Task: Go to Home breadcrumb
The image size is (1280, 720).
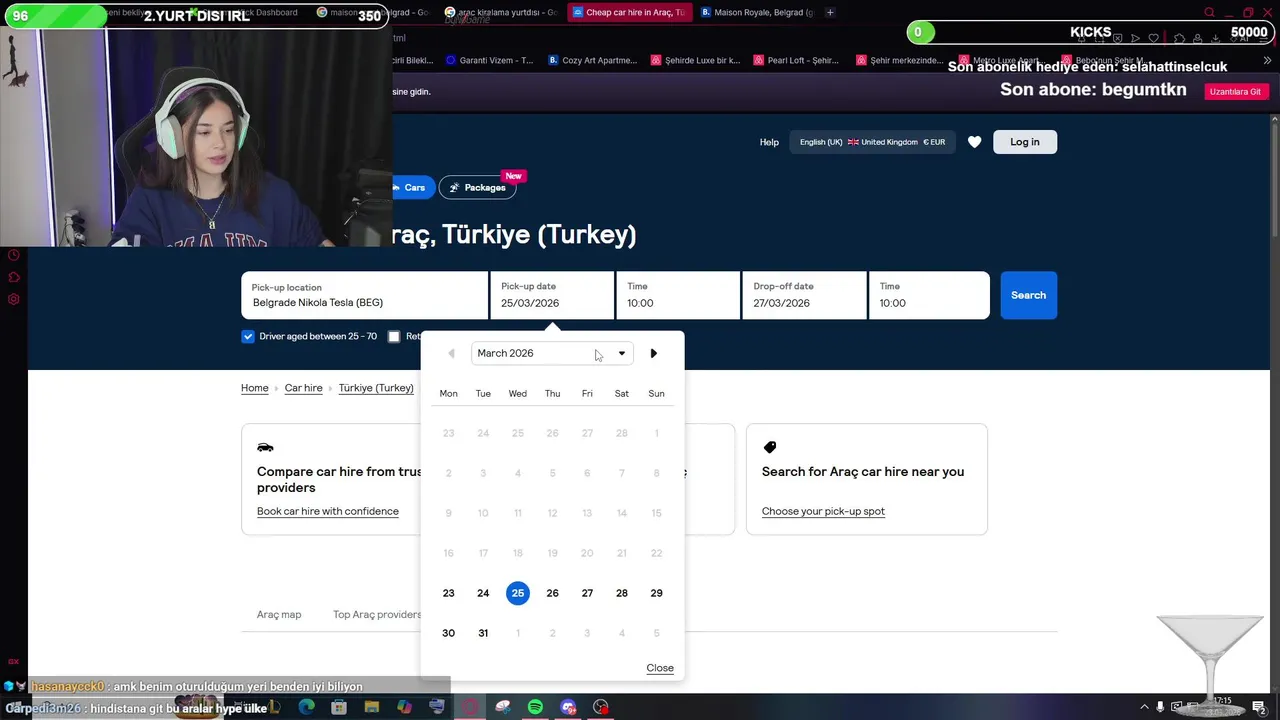Action: [x=255, y=388]
